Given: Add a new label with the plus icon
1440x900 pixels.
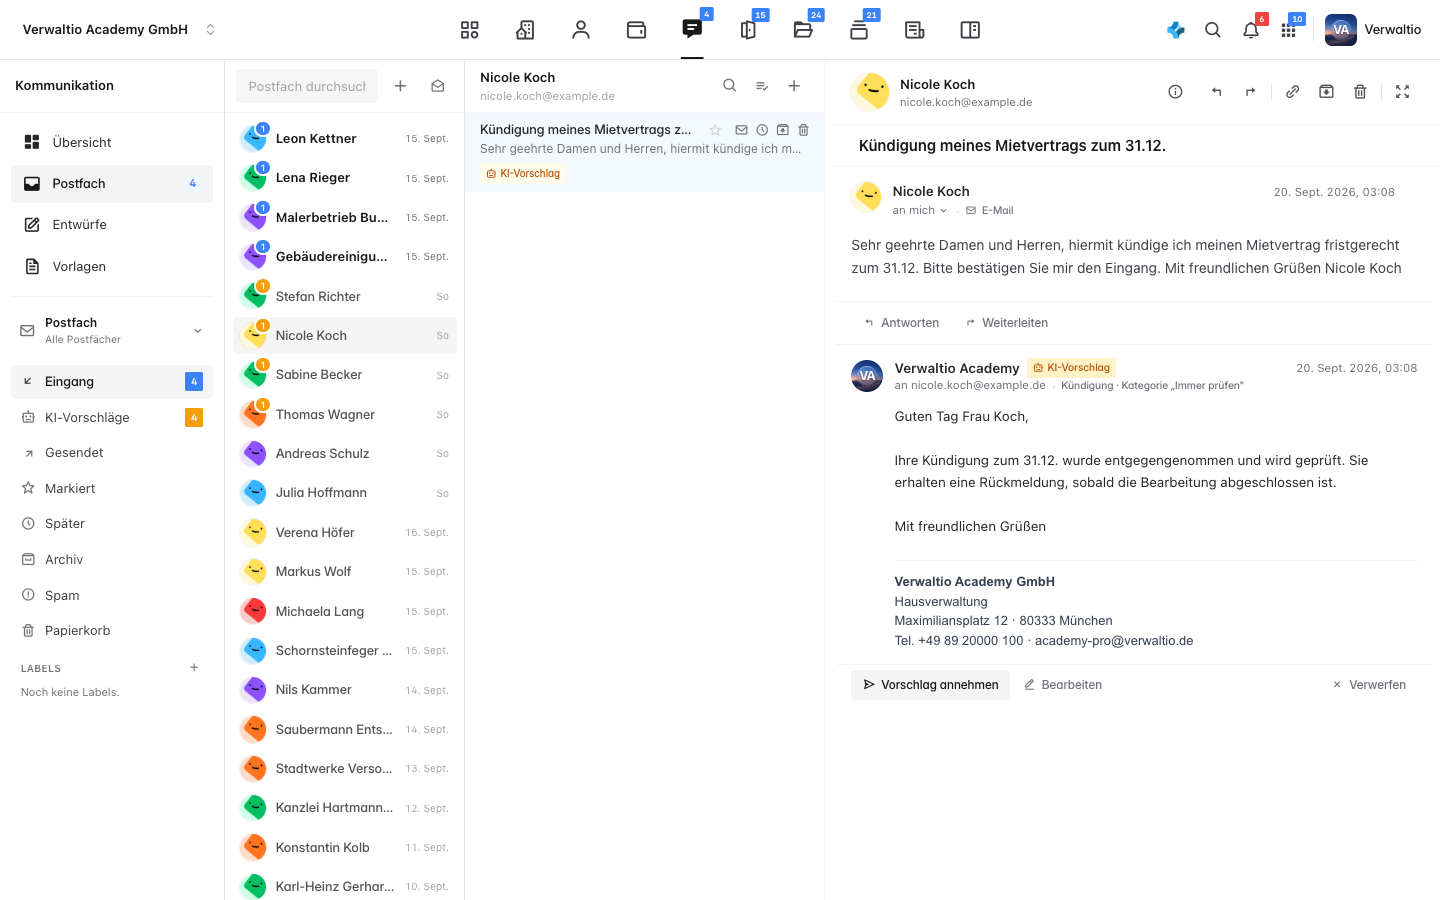Looking at the screenshot, I should 194,668.
